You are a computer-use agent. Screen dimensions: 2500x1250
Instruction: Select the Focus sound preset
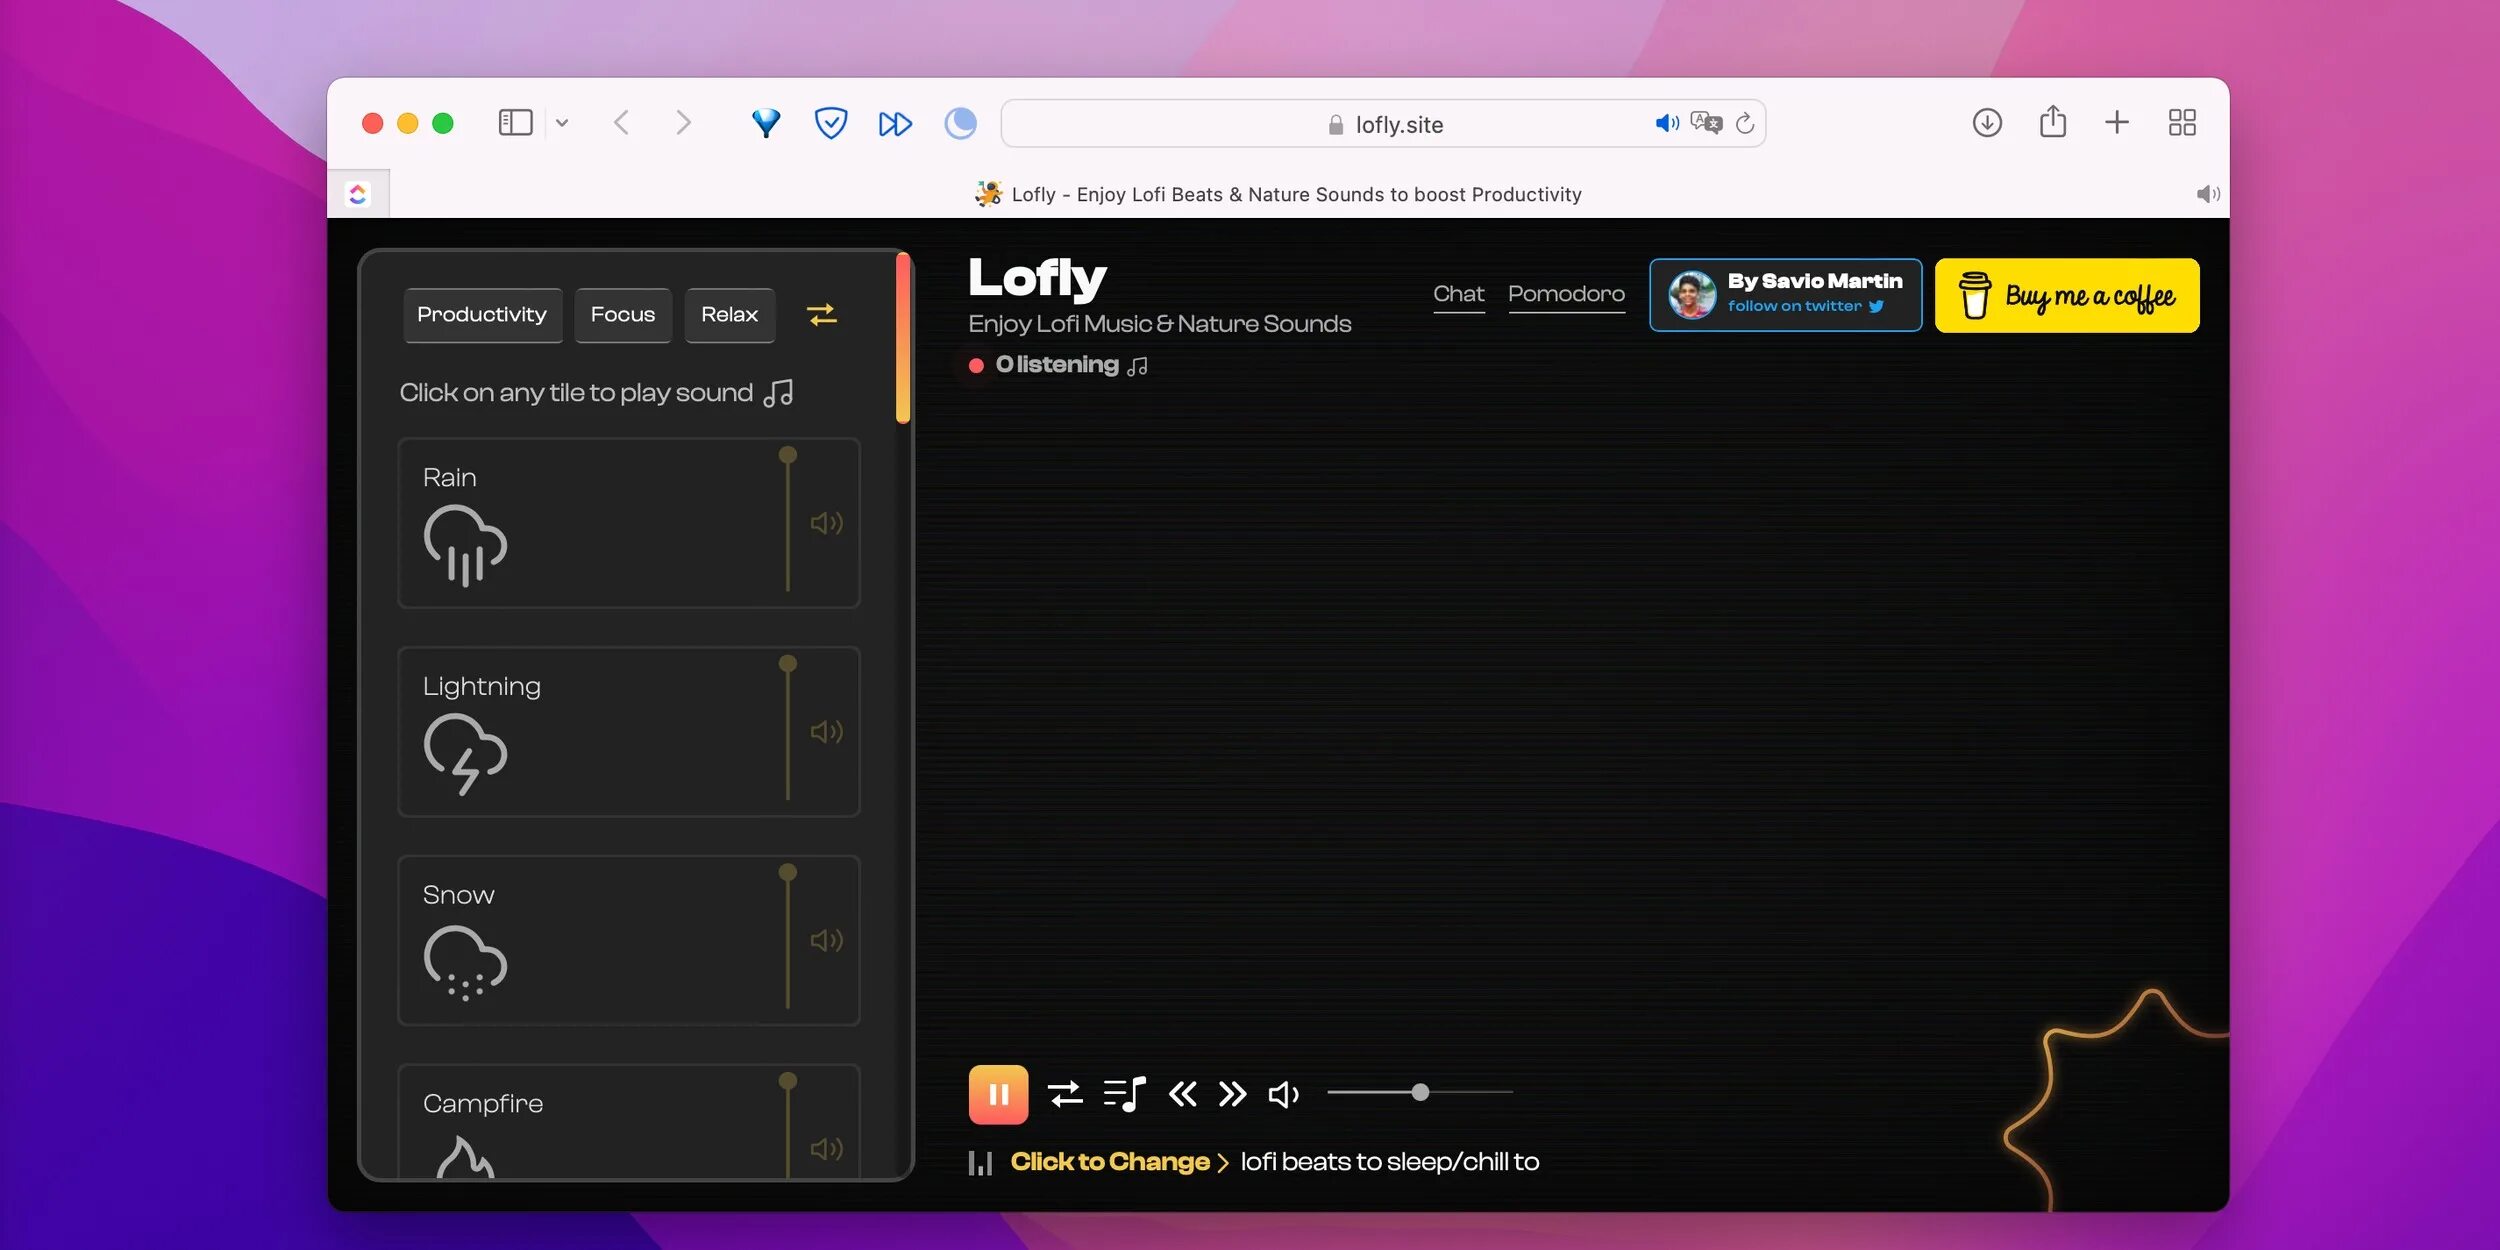(x=622, y=315)
